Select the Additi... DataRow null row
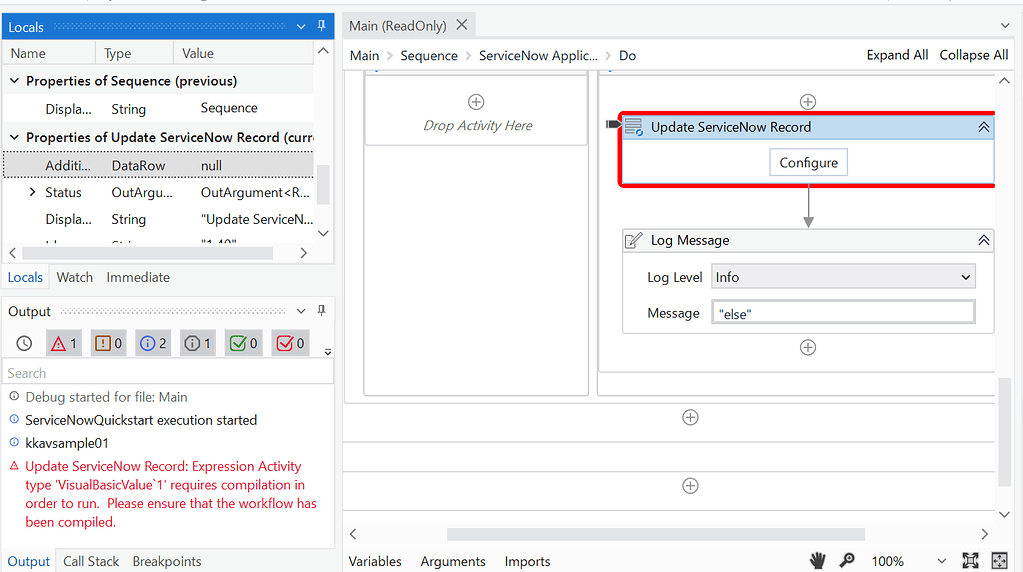The image size is (1023, 572). [x=159, y=166]
